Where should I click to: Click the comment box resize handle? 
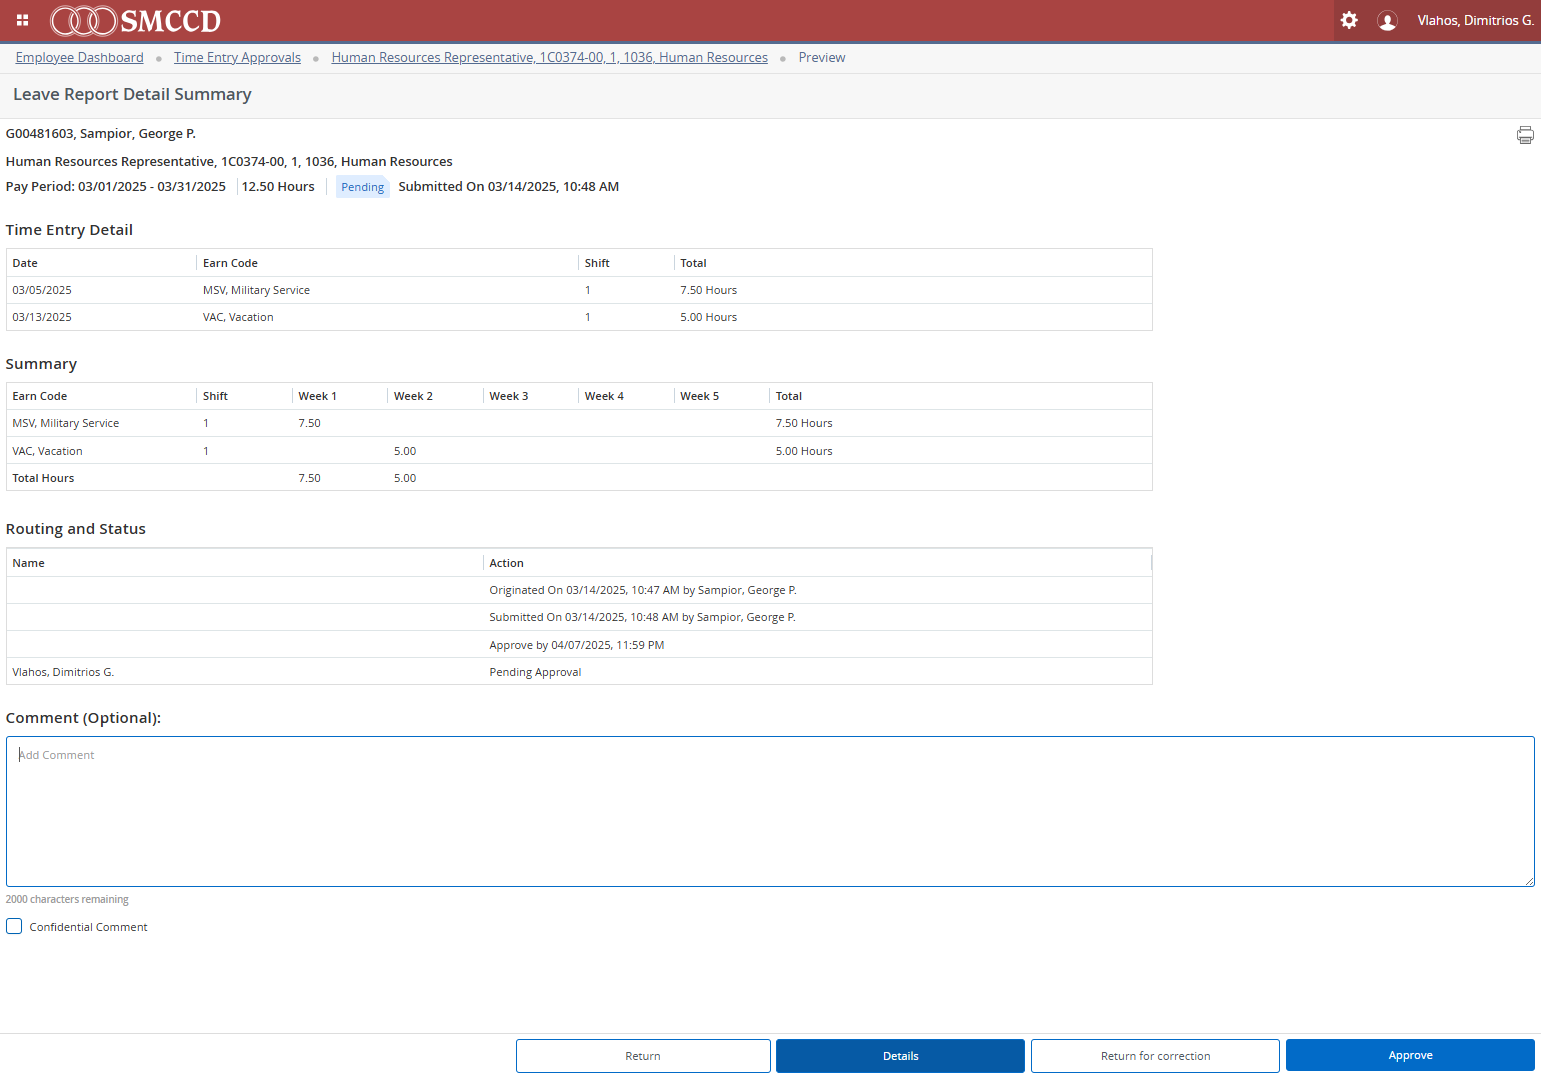1529,881
